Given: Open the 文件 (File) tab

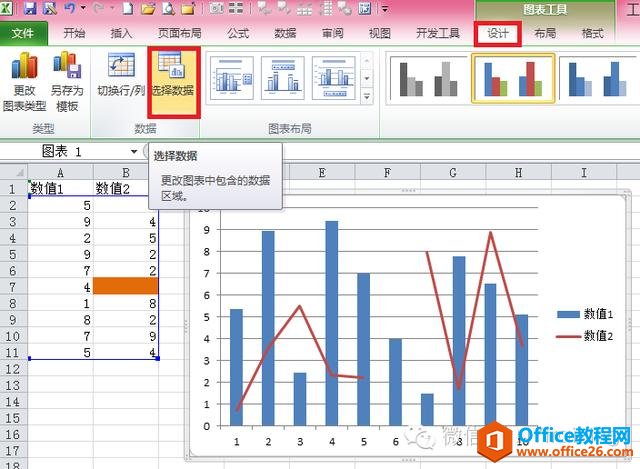Looking at the screenshot, I should pos(24,33).
